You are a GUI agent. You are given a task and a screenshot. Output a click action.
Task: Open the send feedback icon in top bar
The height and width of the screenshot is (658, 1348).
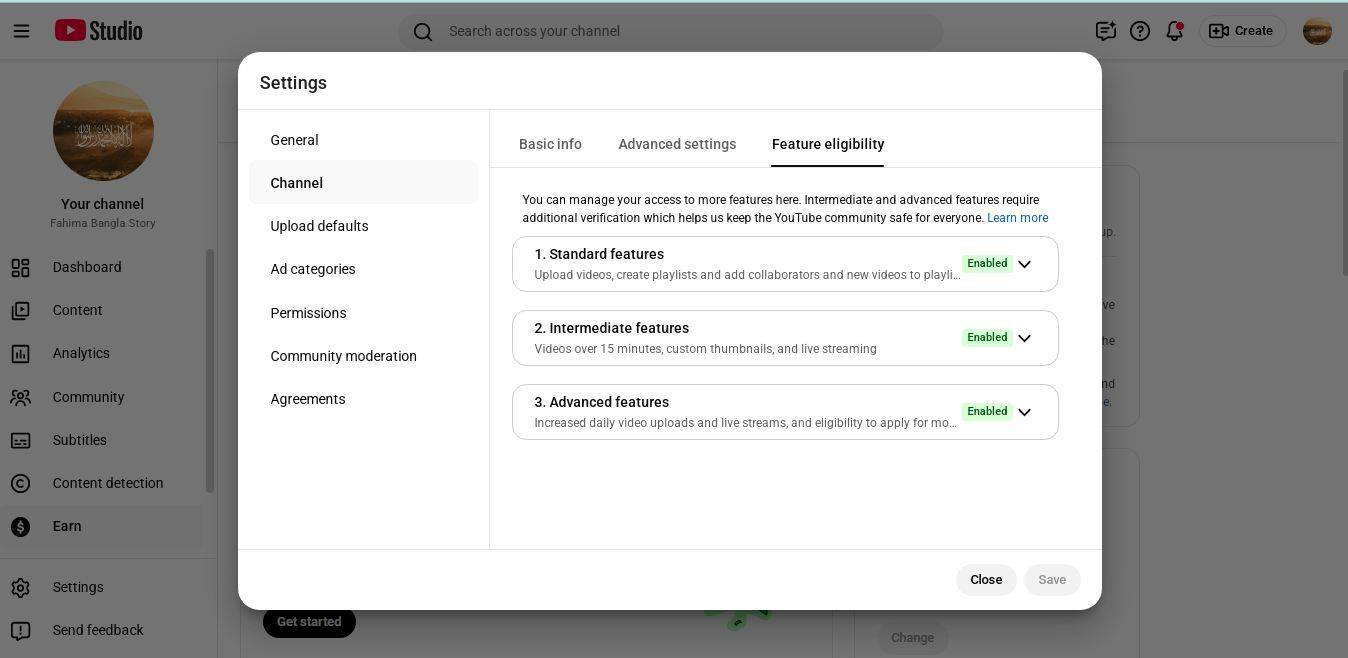[1105, 31]
